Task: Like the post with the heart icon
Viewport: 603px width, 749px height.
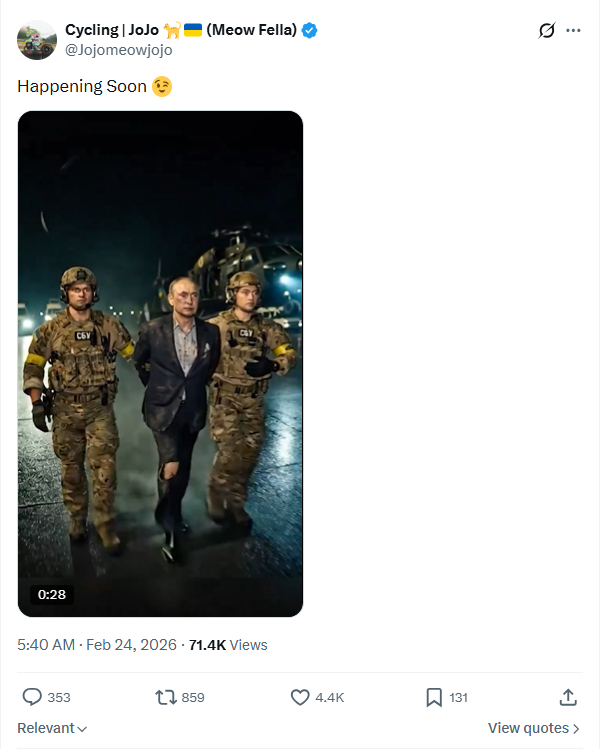Action: pyautogui.click(x=300, y=697)
